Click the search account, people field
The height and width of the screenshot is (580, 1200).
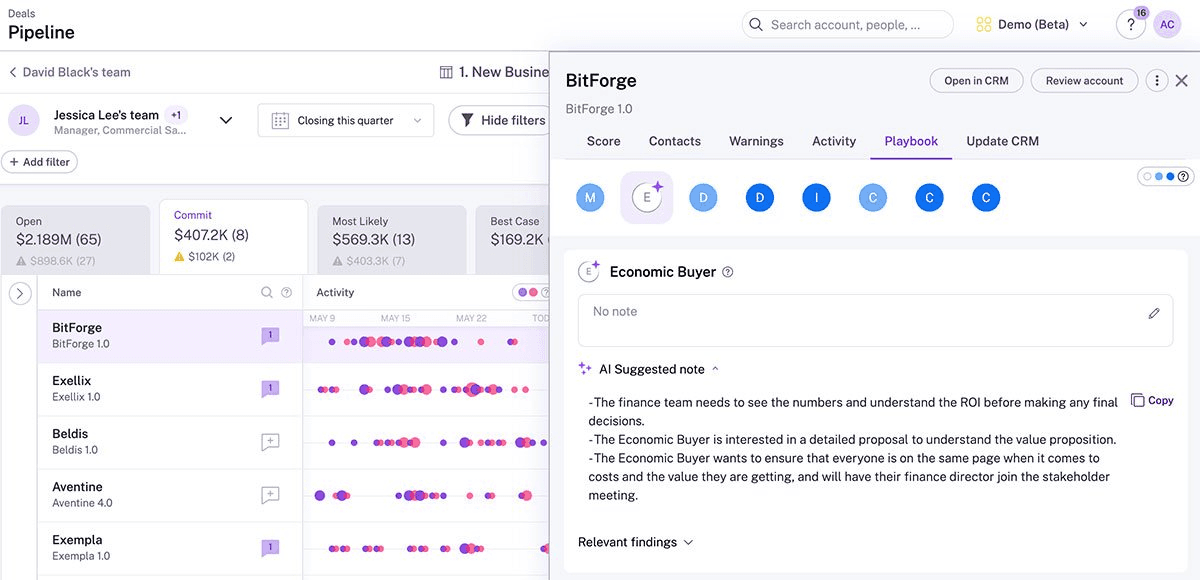click(x=848, y=25)
